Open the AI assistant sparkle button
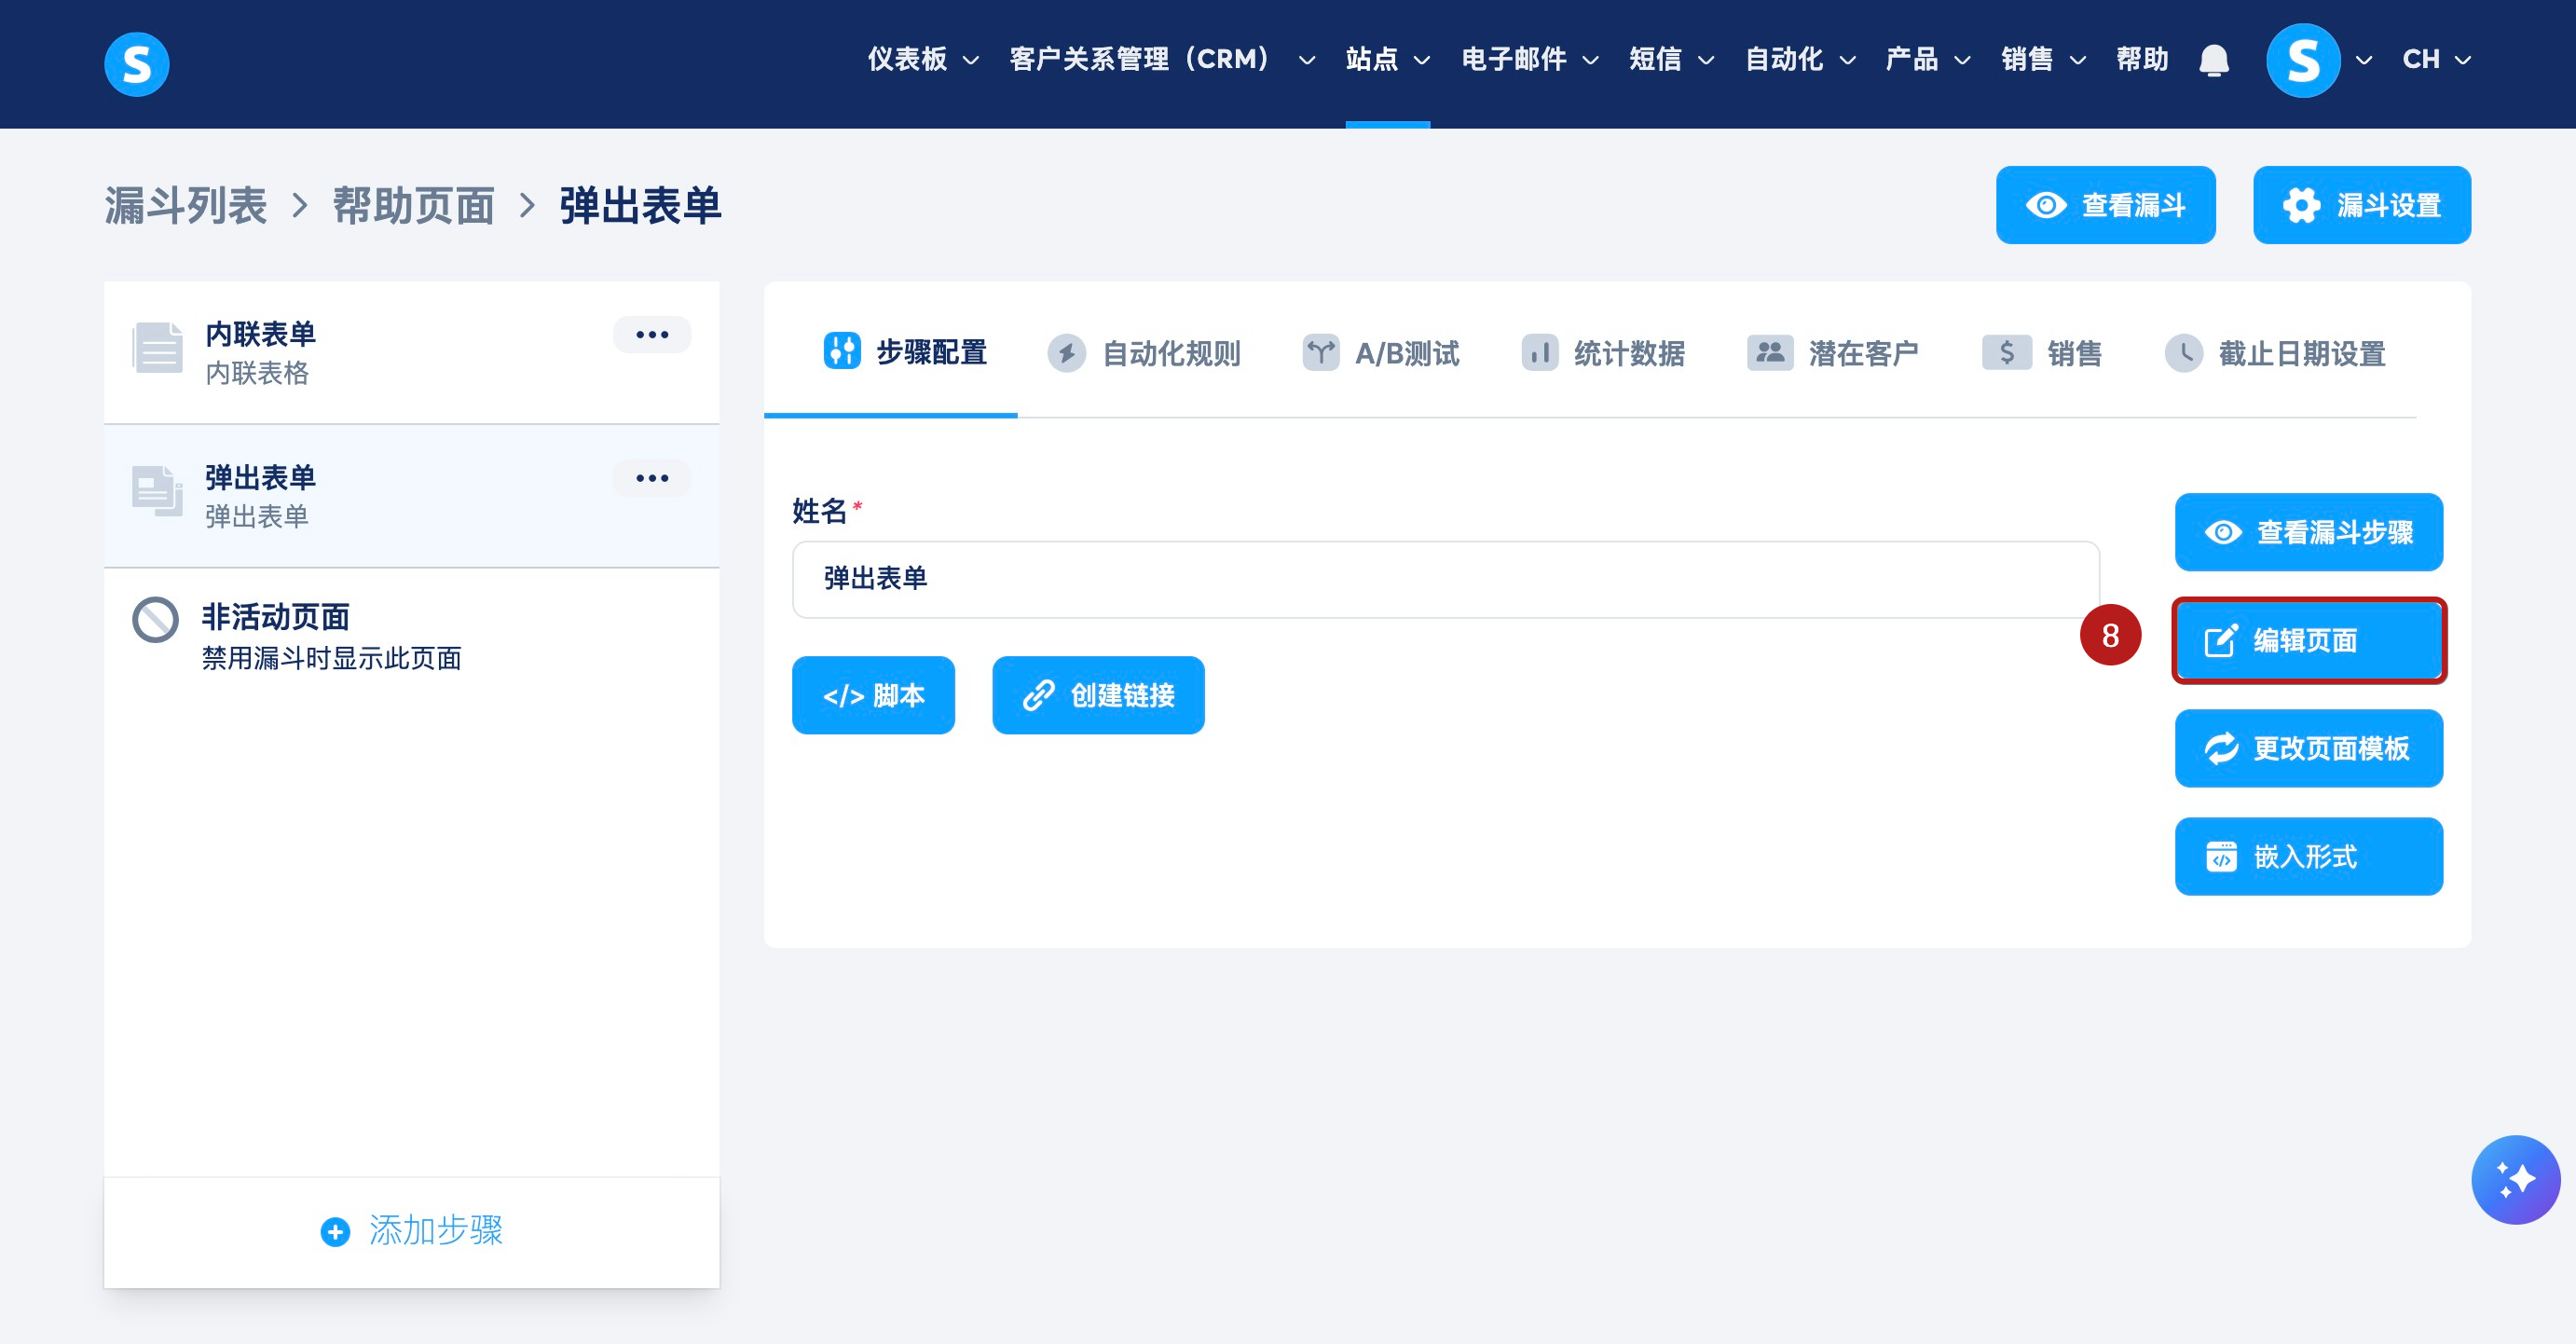 coord(2514,1179)
